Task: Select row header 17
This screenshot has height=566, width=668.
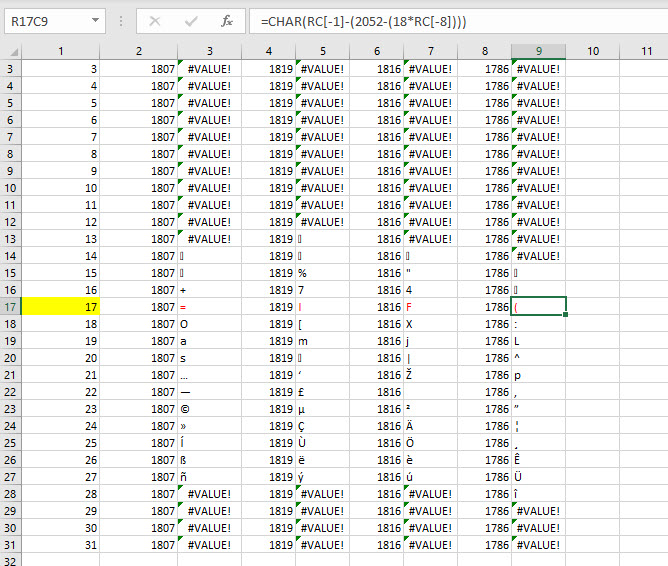Action: [x=10, y=307]
